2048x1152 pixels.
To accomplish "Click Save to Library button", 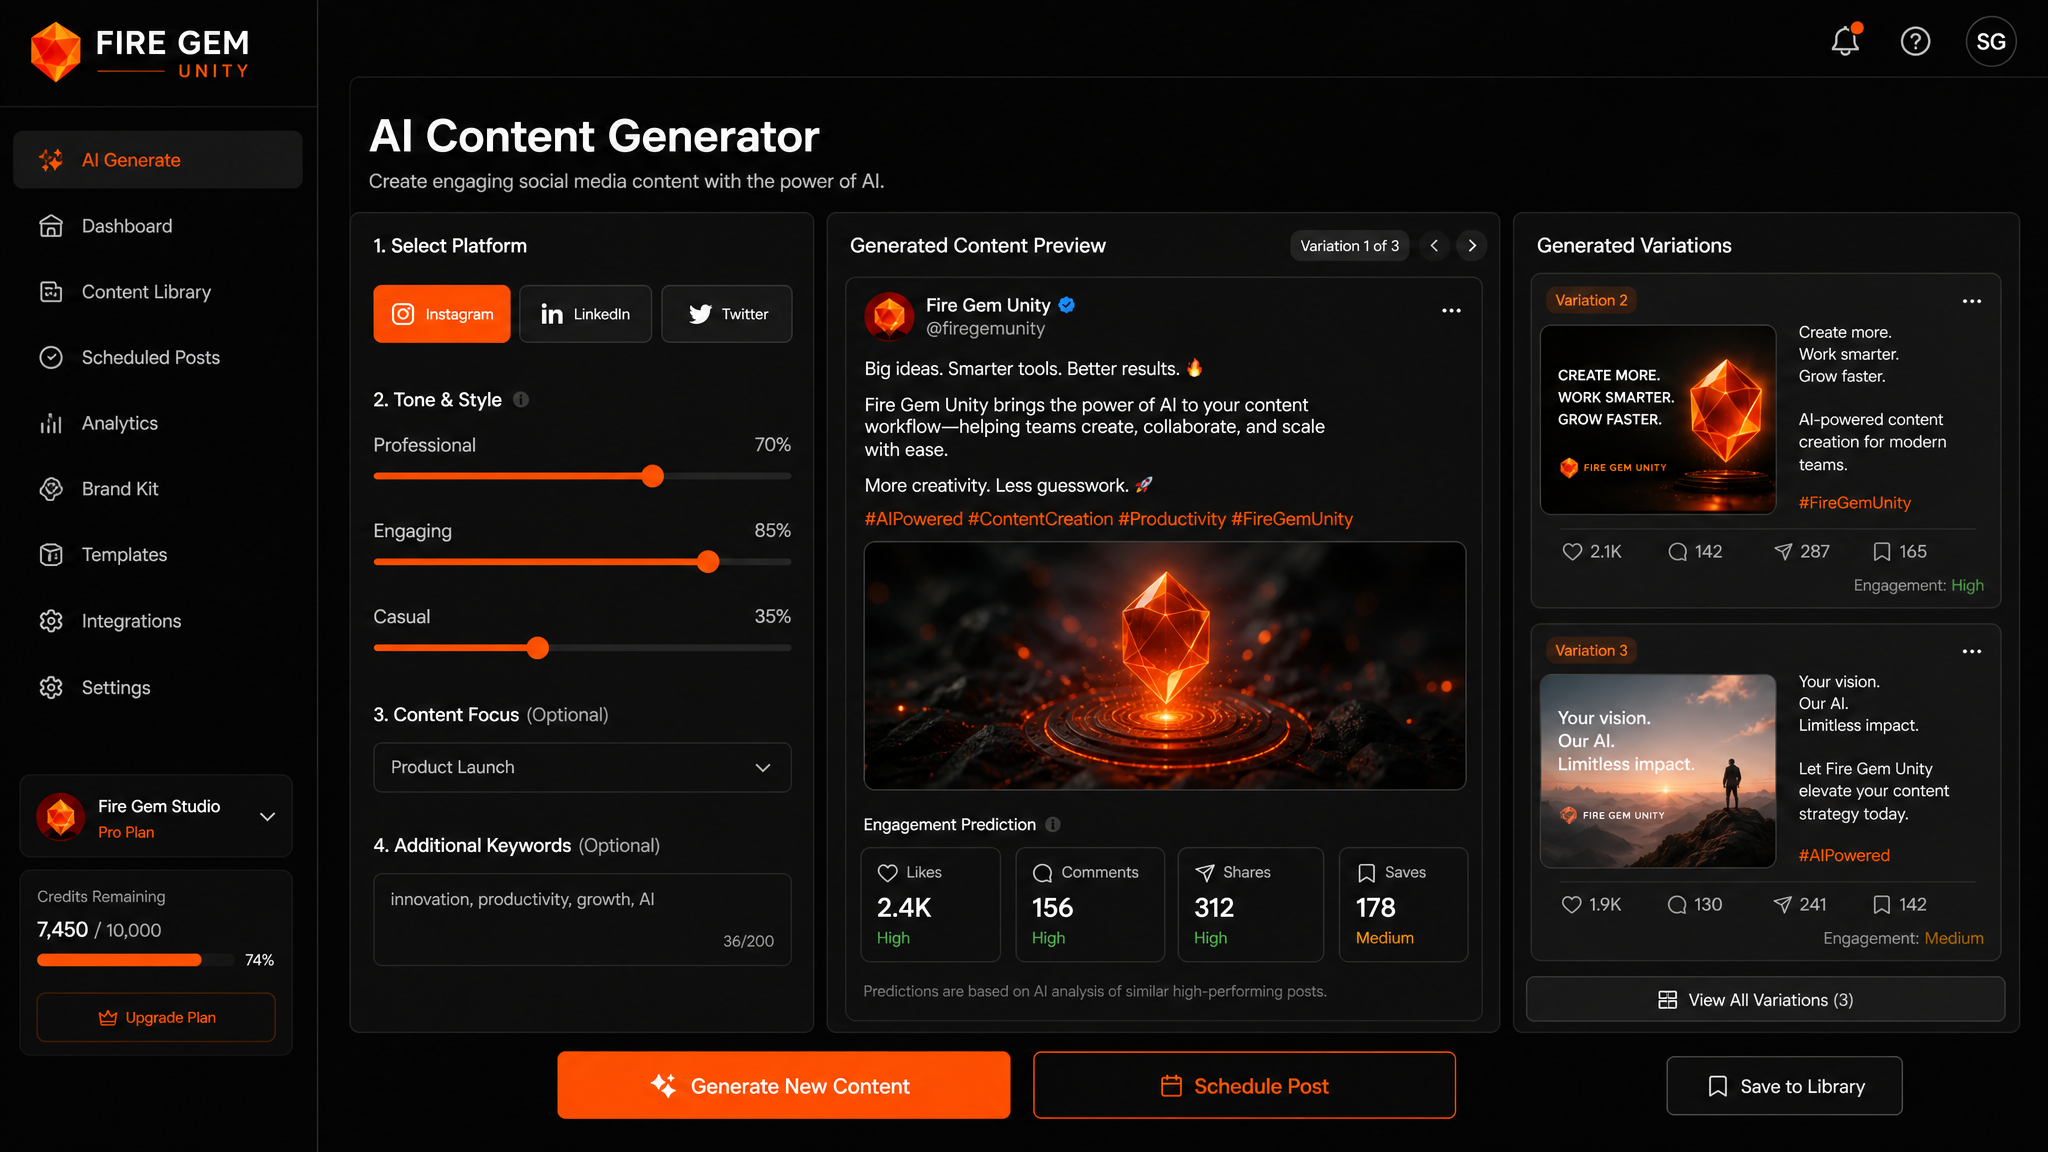I will [1784, 1086].
